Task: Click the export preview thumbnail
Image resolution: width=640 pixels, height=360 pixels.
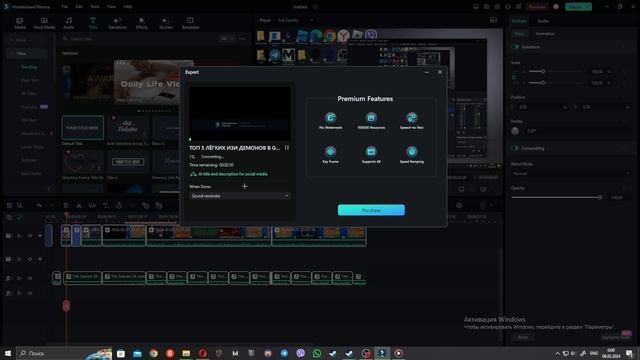Action: tap(240, 113)
